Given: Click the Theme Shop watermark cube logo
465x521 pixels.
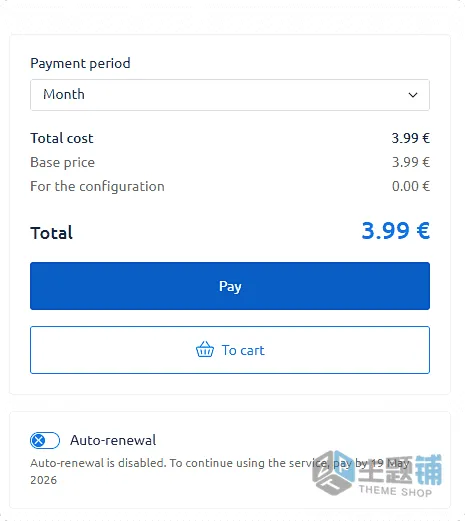Looking at the screenshot, I should 333,472.
